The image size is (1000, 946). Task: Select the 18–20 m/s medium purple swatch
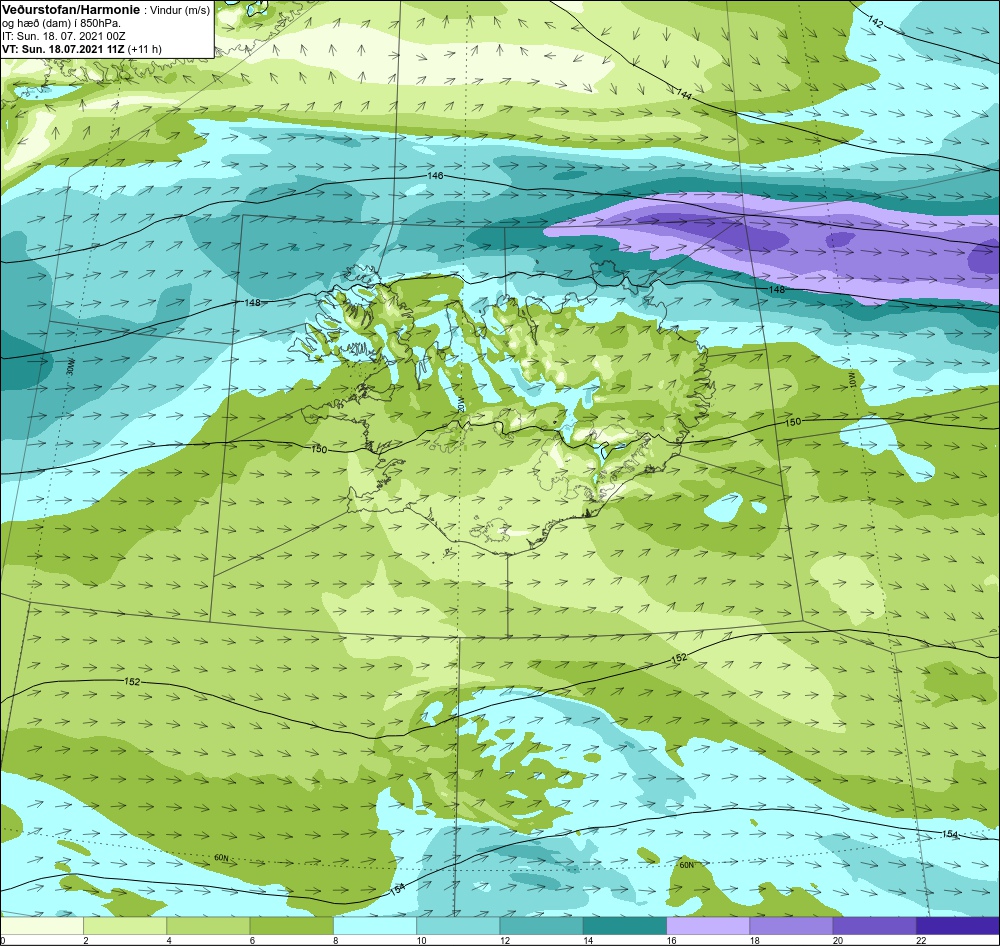coord(791,925)
